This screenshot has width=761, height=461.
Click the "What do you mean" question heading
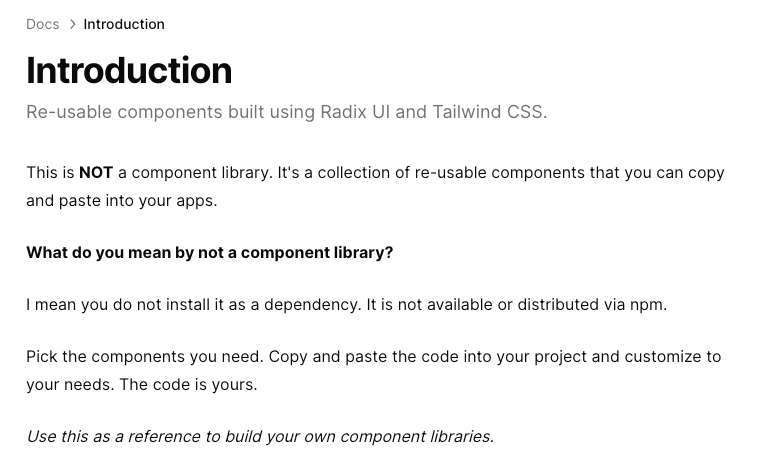[210, 253]
